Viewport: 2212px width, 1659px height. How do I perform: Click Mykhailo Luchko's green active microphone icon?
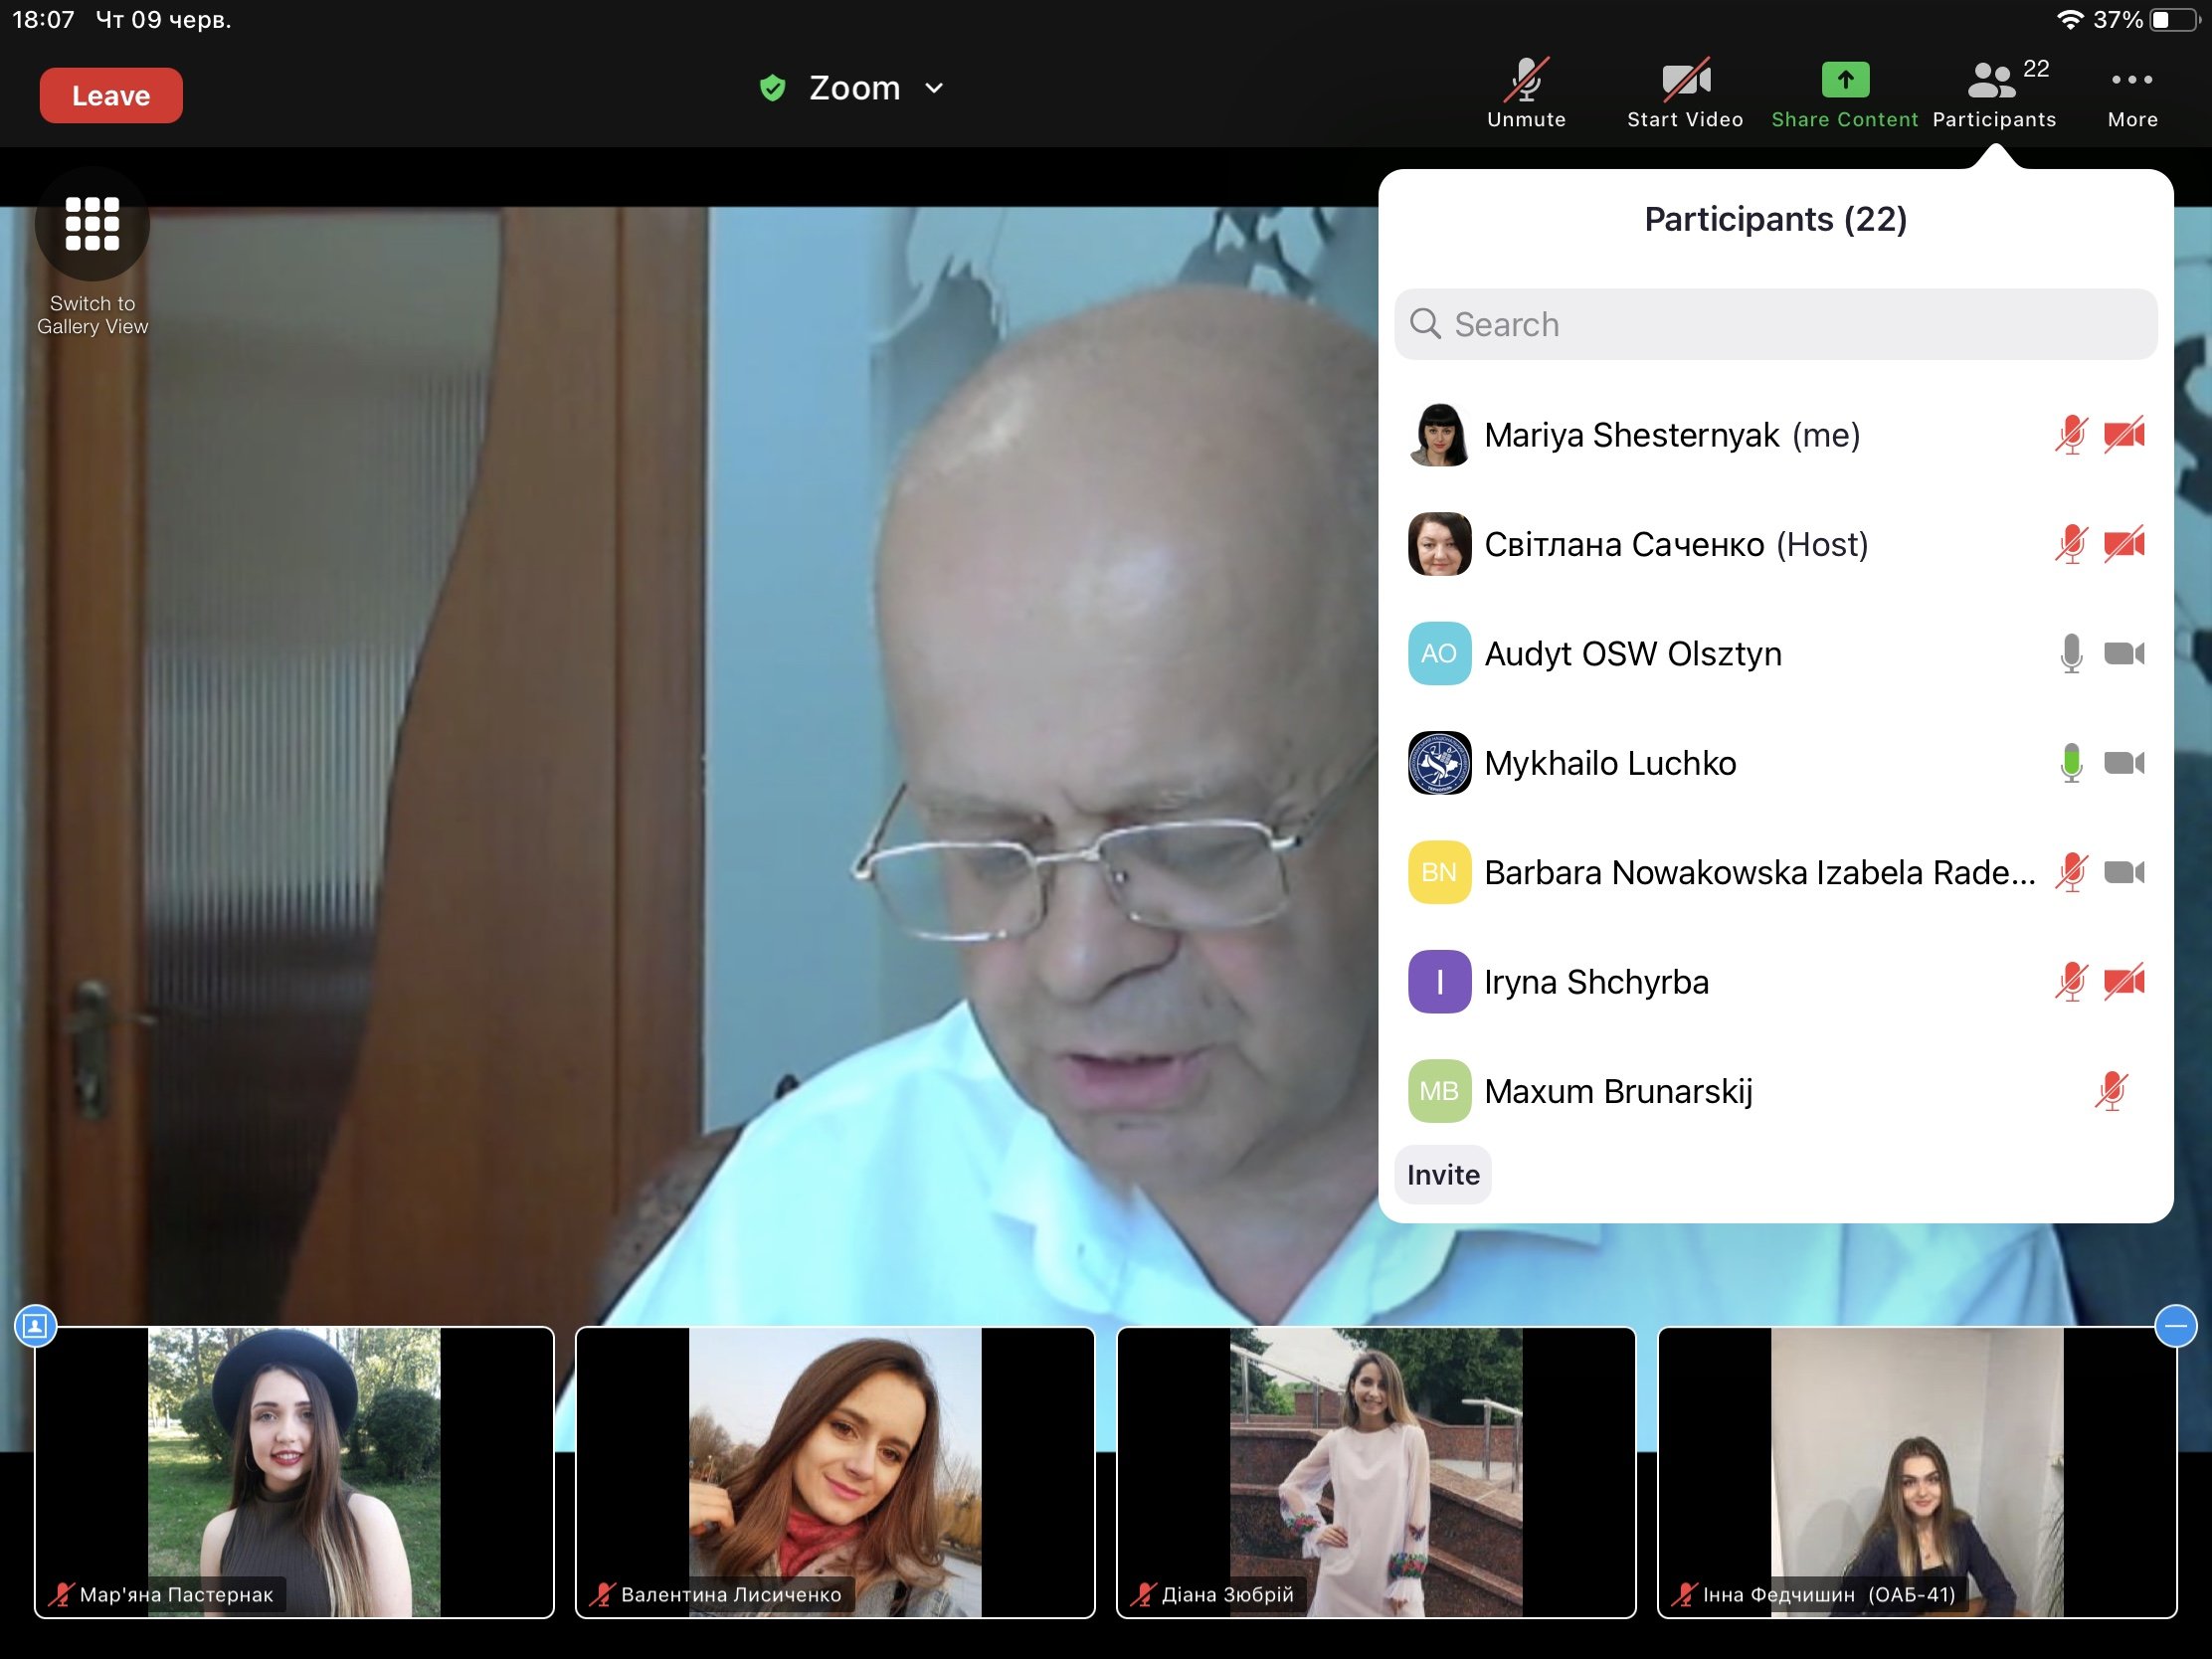point(2071,763)
